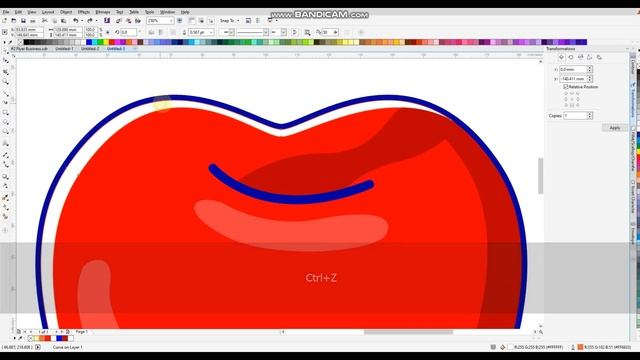Select the Polygon tool
This screenshot has width=640, height=360.
pos(6,131)
